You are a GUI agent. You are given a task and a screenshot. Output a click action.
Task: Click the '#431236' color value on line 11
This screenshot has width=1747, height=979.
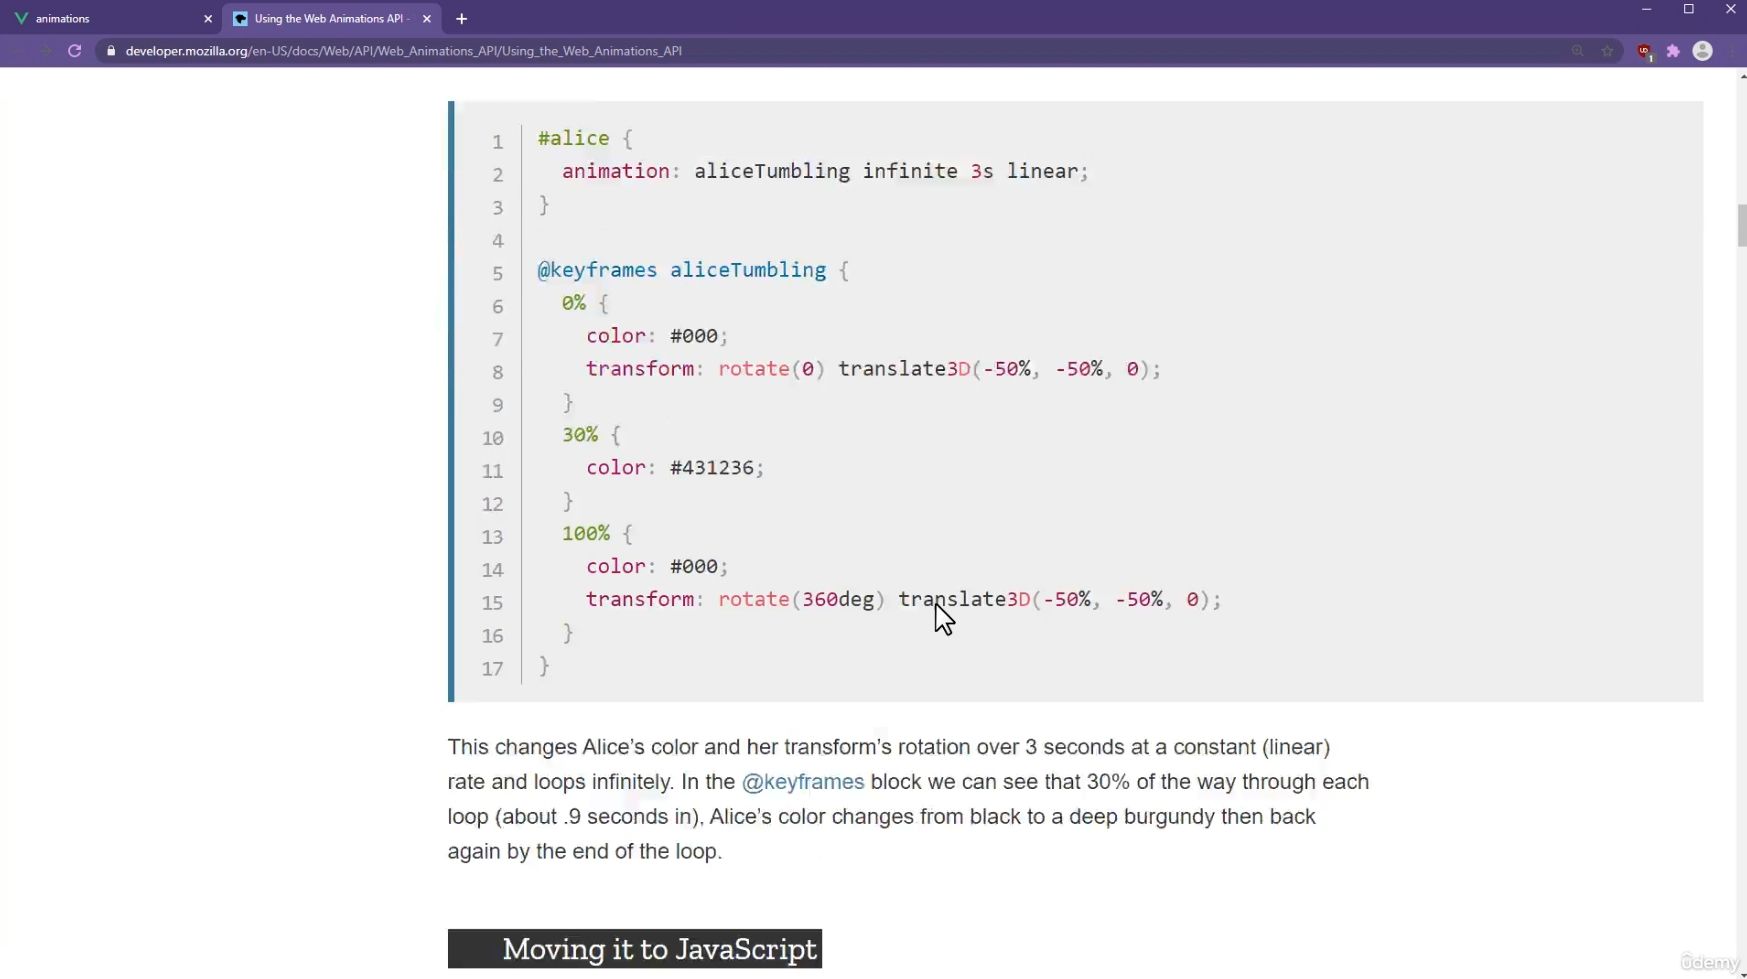coord(711,468)
